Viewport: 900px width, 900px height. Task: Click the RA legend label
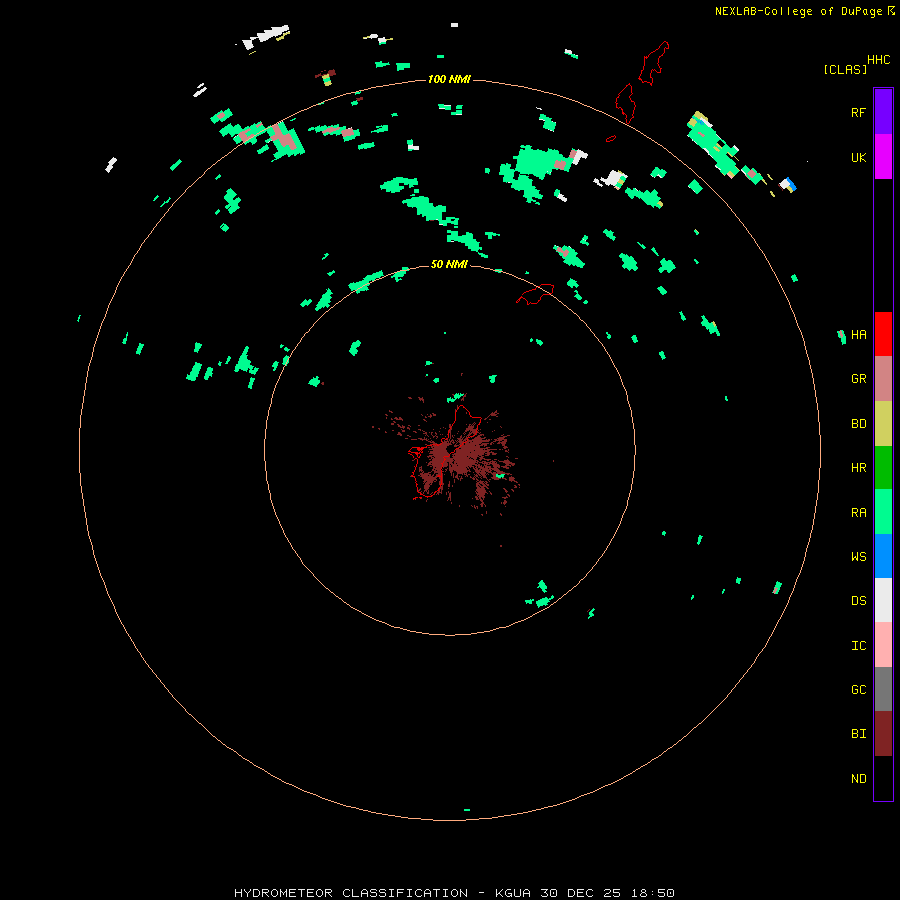click(x=858, y=513)
